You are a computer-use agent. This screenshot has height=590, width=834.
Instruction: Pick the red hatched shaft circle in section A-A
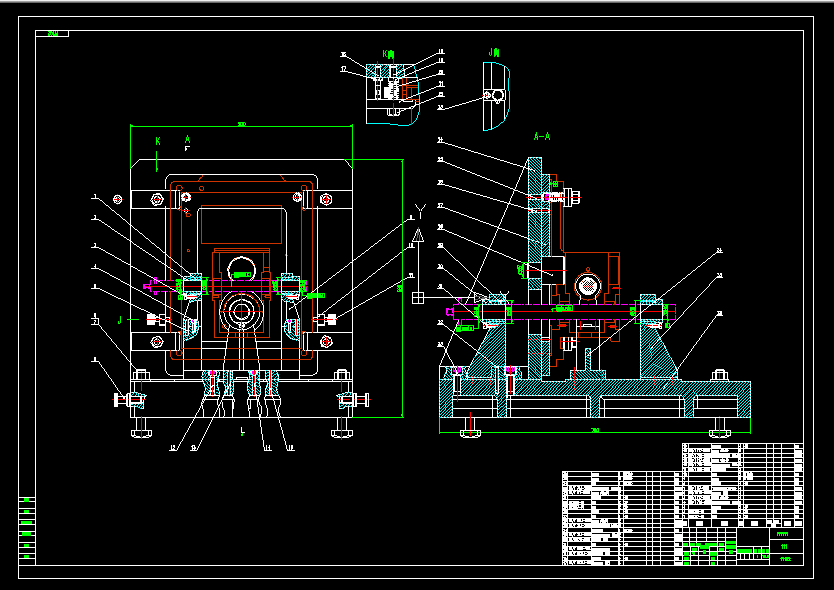[587, 286]
